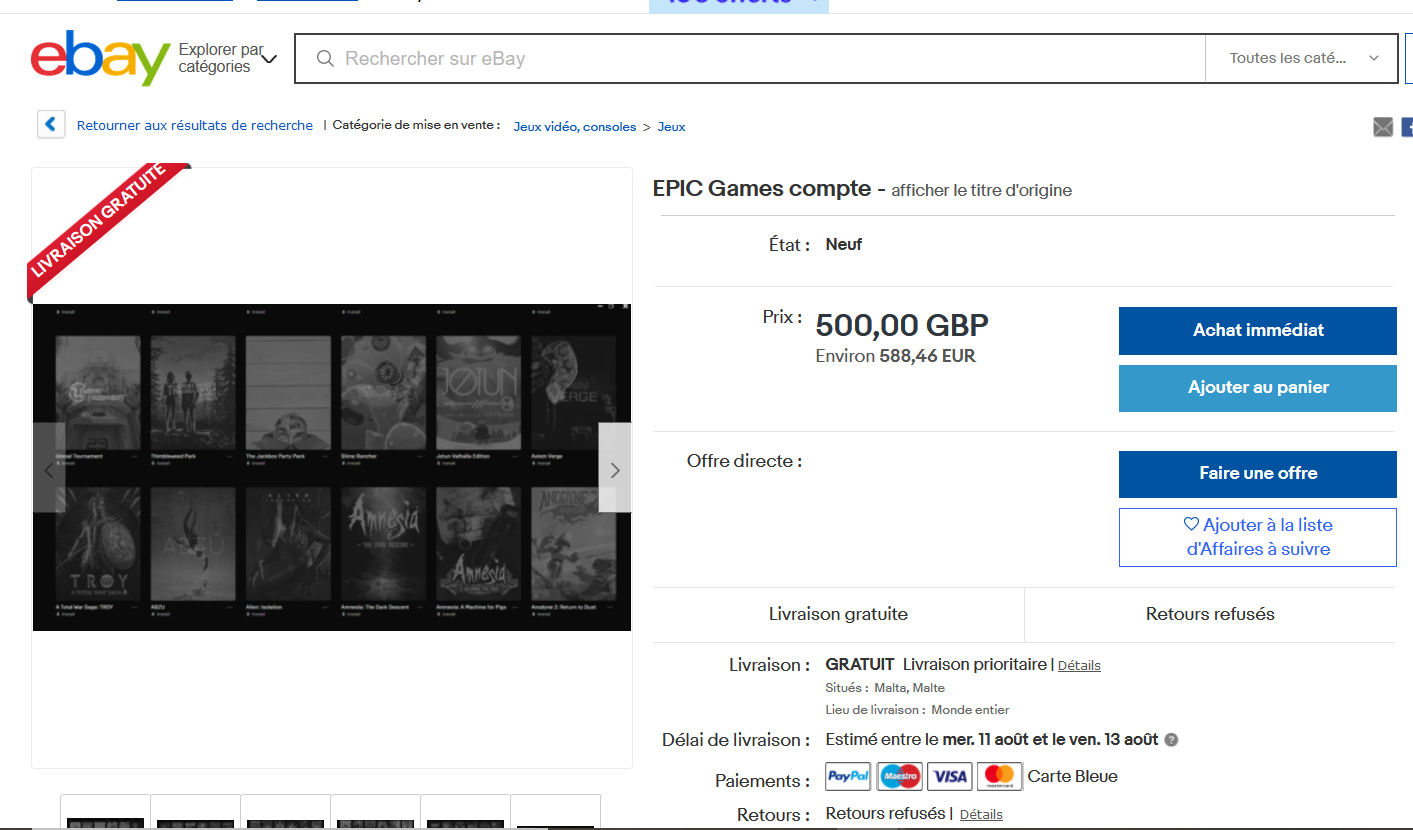
Task: Click the Maestro payment icon
Action: (x=900, y=776)
